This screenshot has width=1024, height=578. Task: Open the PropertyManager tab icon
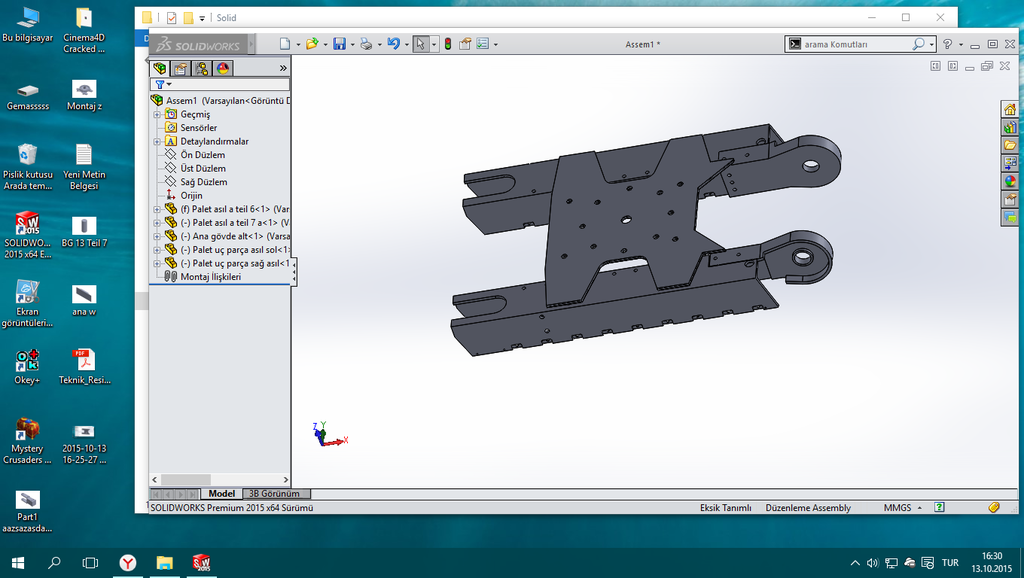point(180,68)
